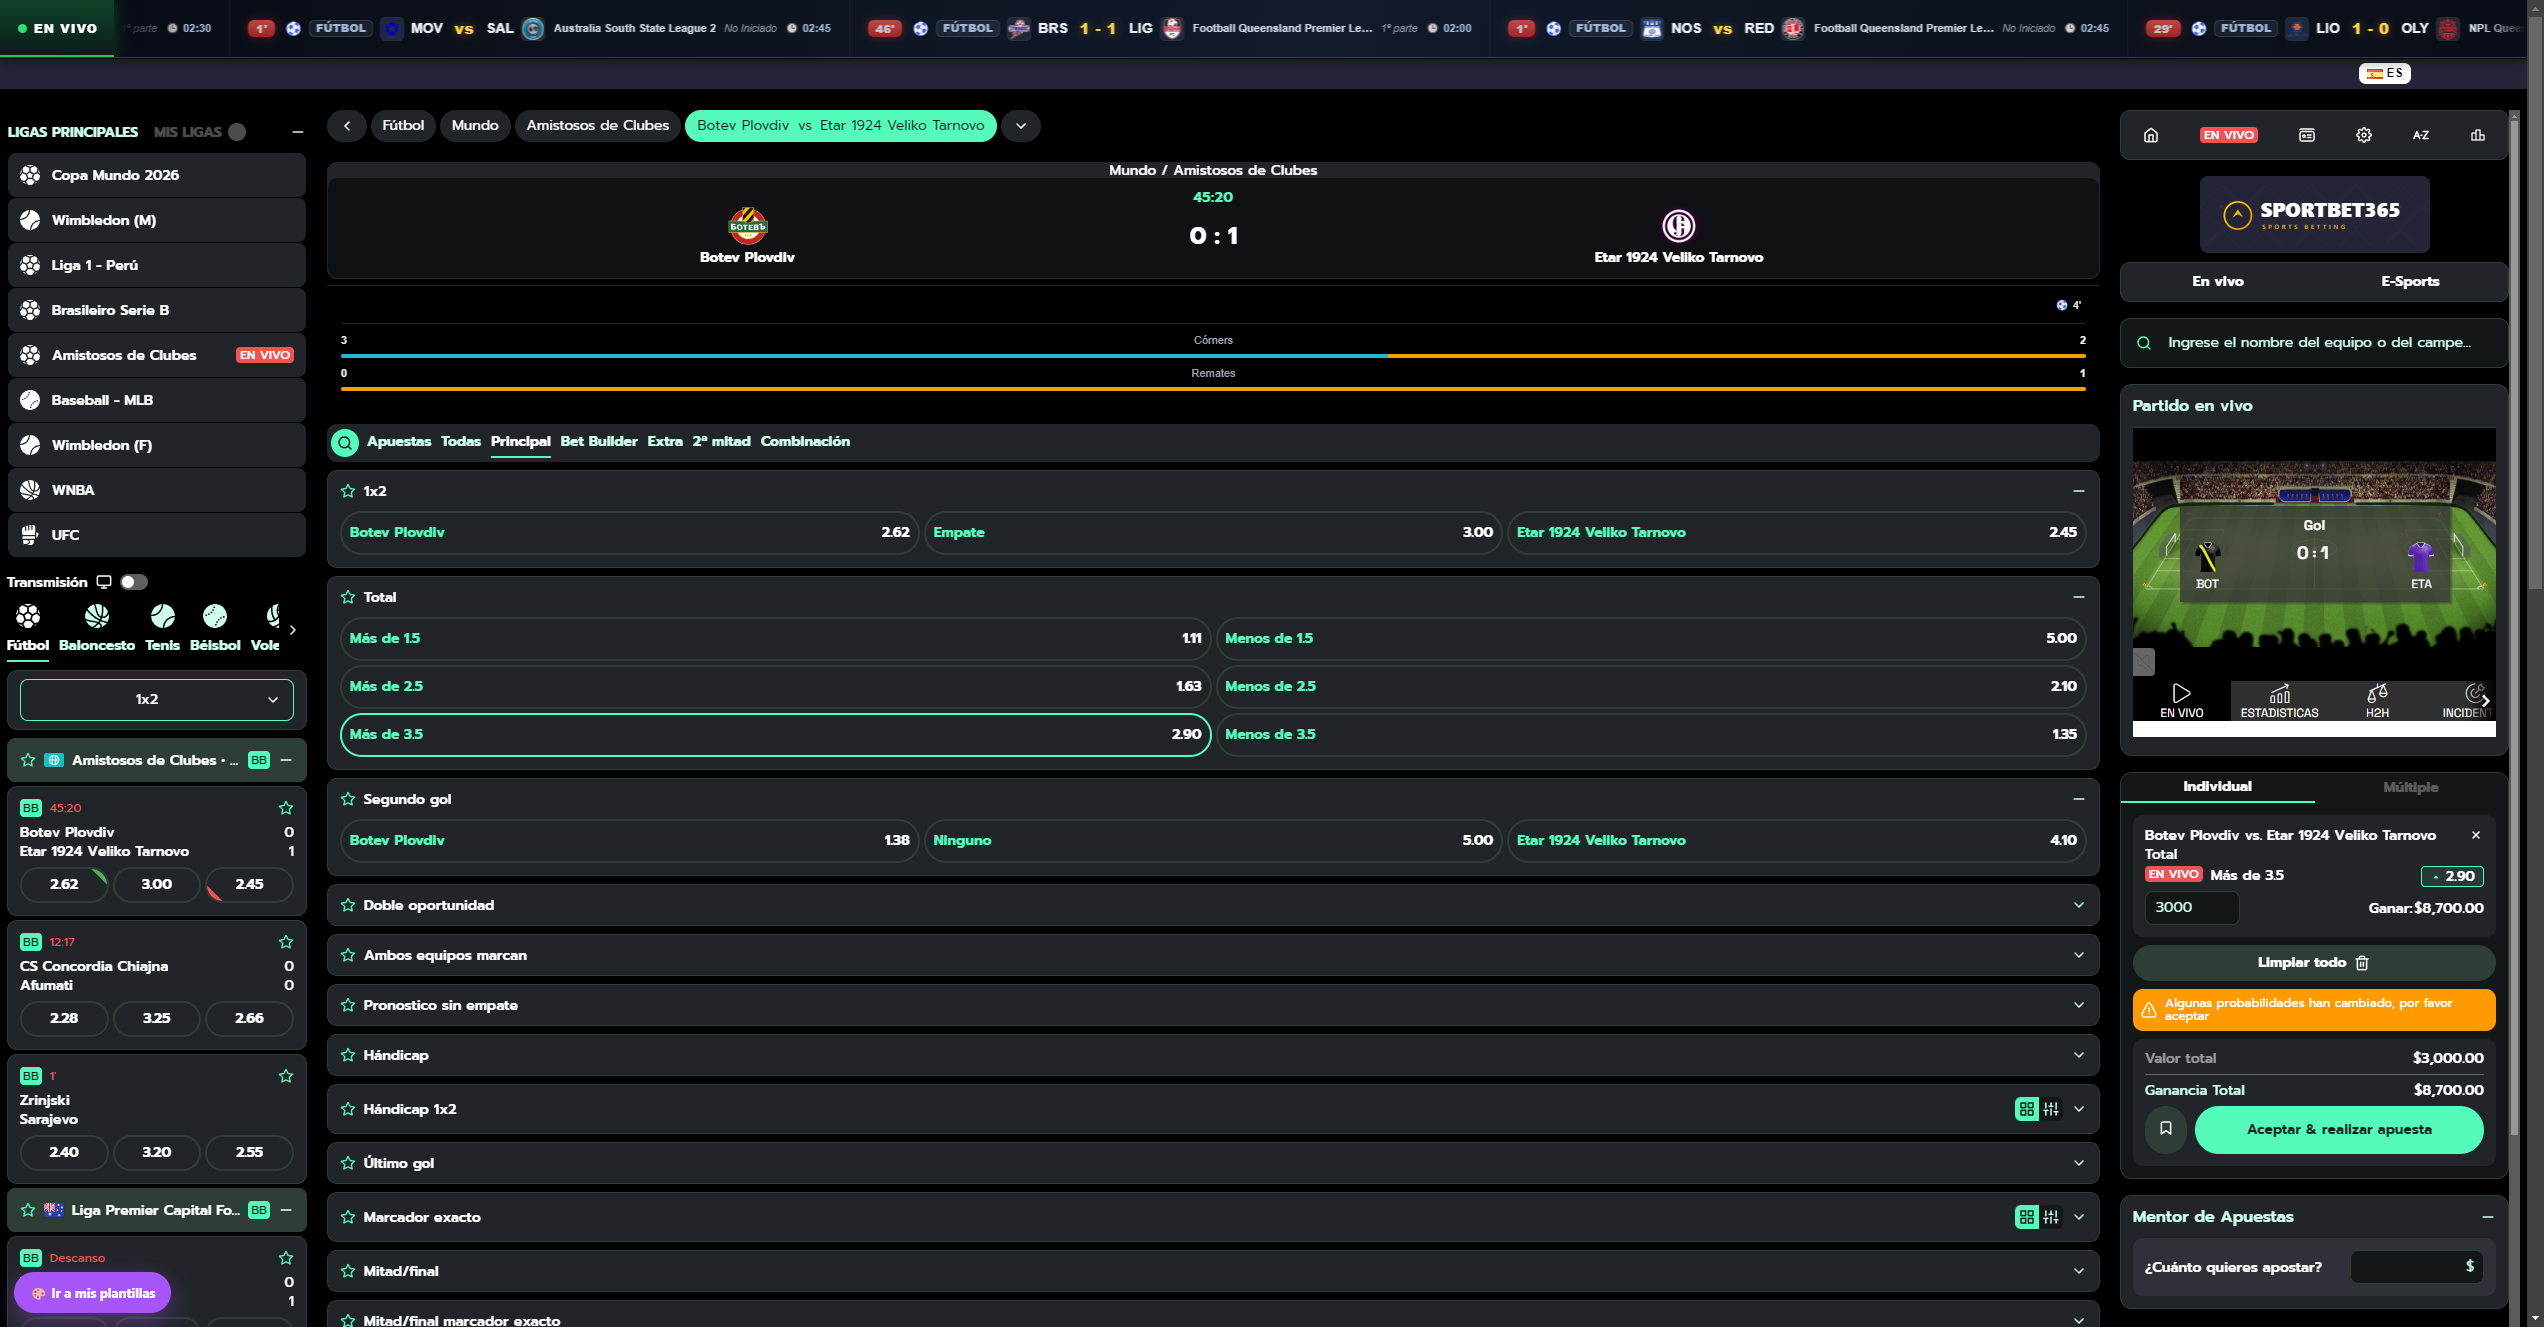The height and width of the screenshot is (1327, 2544).
Task: Click the bet stake input showing 3000
Action: pos(2192,908)
